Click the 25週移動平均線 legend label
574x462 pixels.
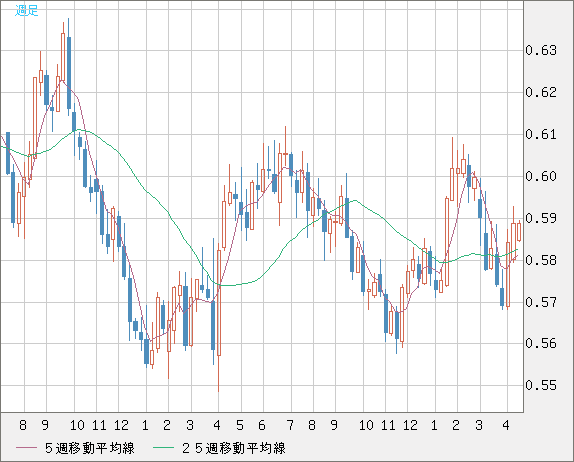(234, 448)
